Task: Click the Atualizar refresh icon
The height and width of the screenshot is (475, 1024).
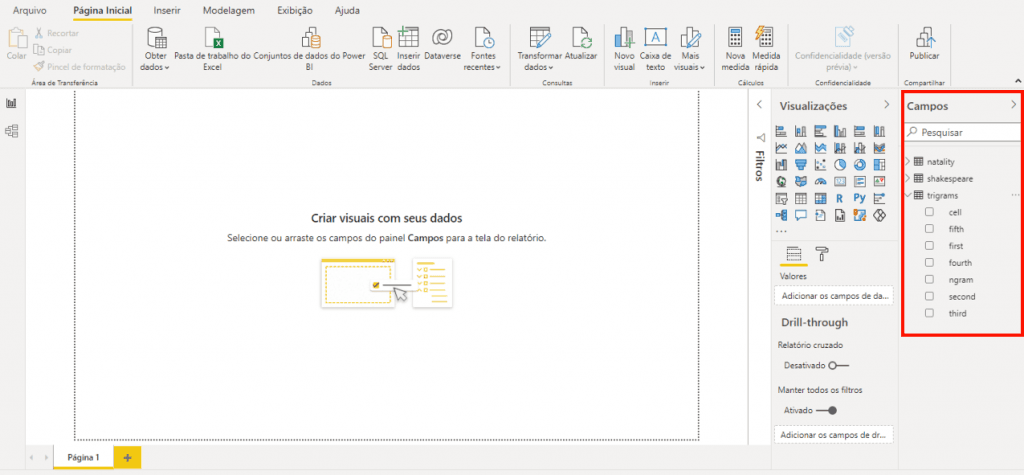Action: (x=581, y=38)
